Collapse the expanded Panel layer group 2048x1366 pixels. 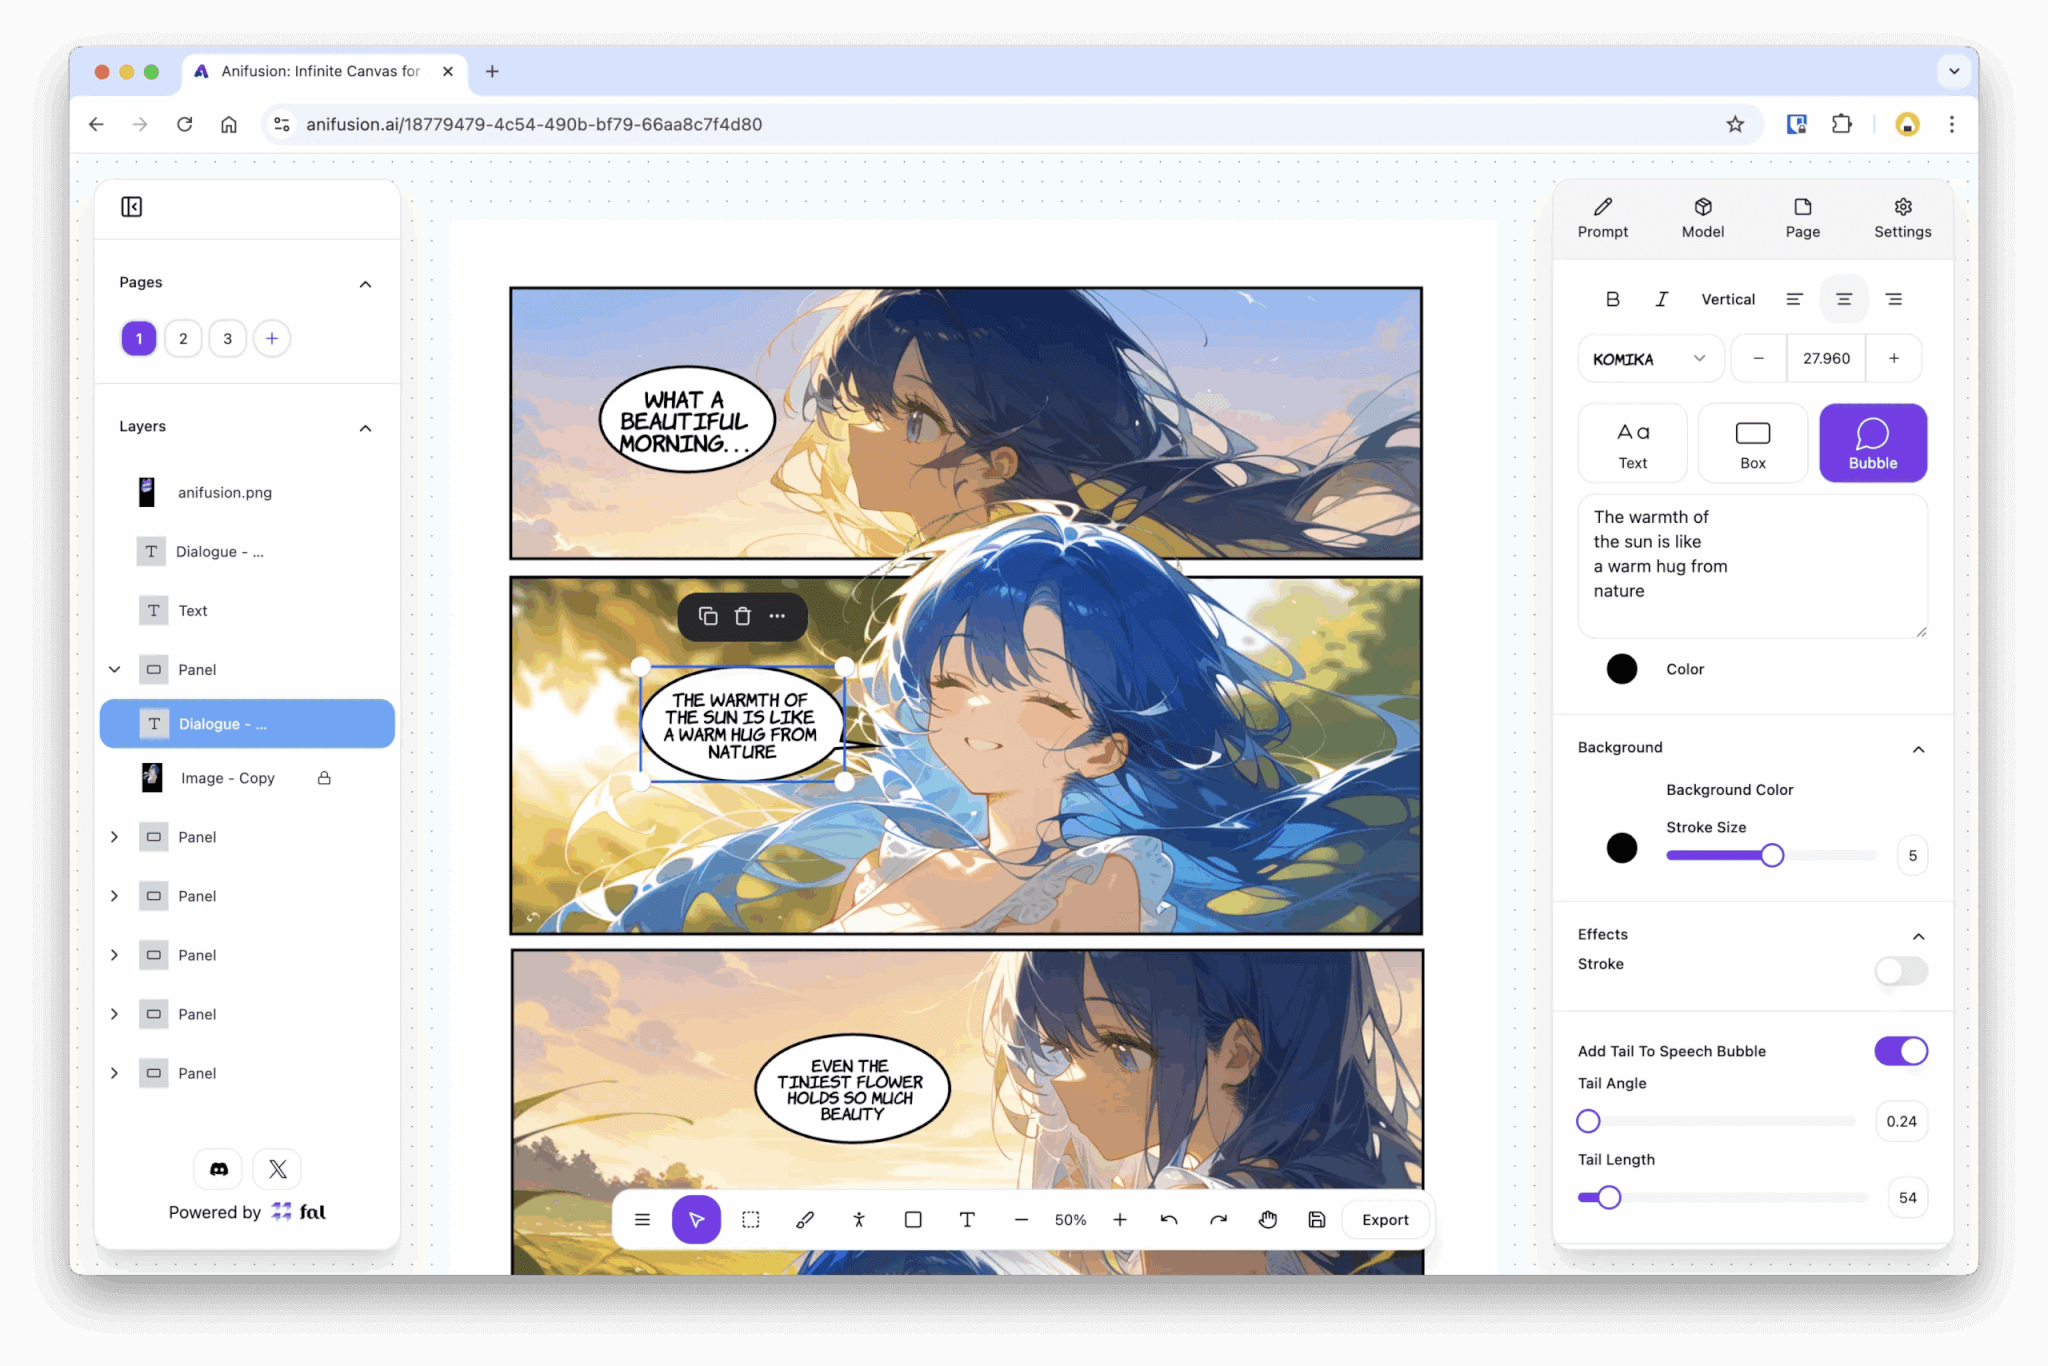click(x=115, y=669)
